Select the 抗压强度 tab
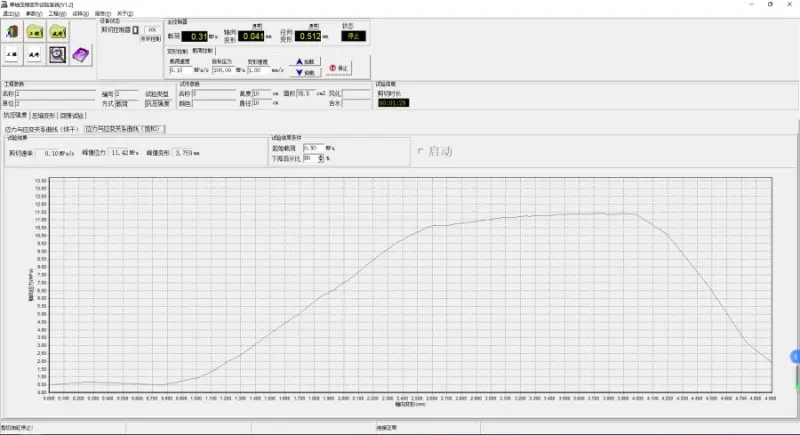Screen dimensions: 800x435 [x=15, y=115]
